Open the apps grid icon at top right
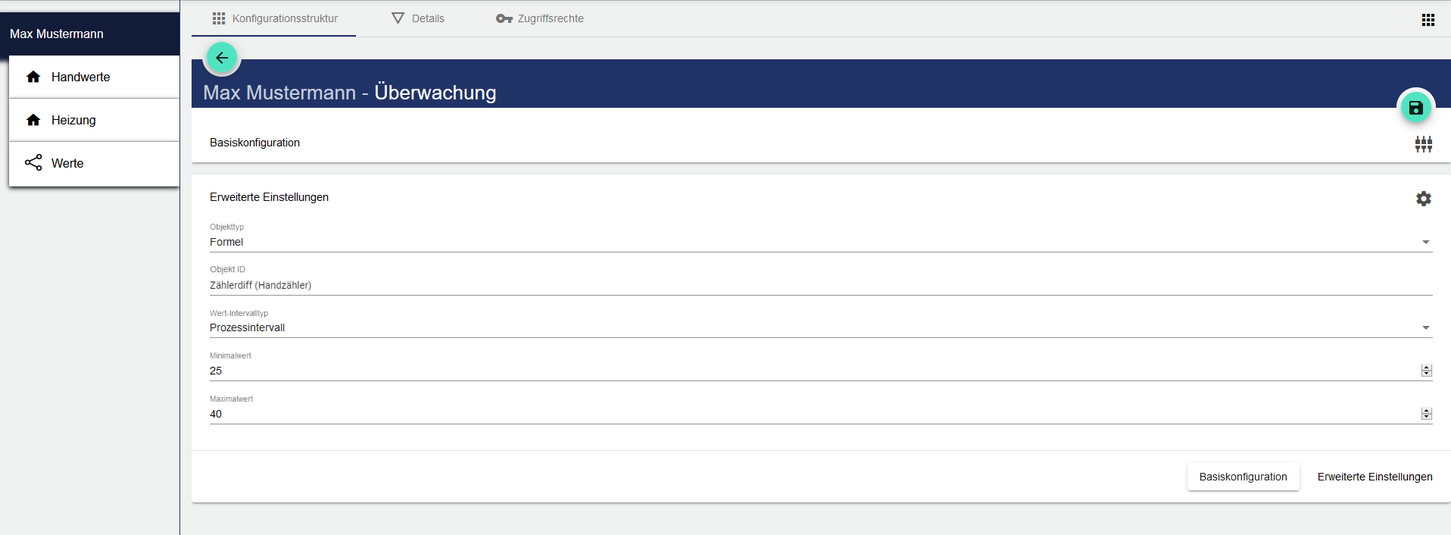 tap(1428, 19)
